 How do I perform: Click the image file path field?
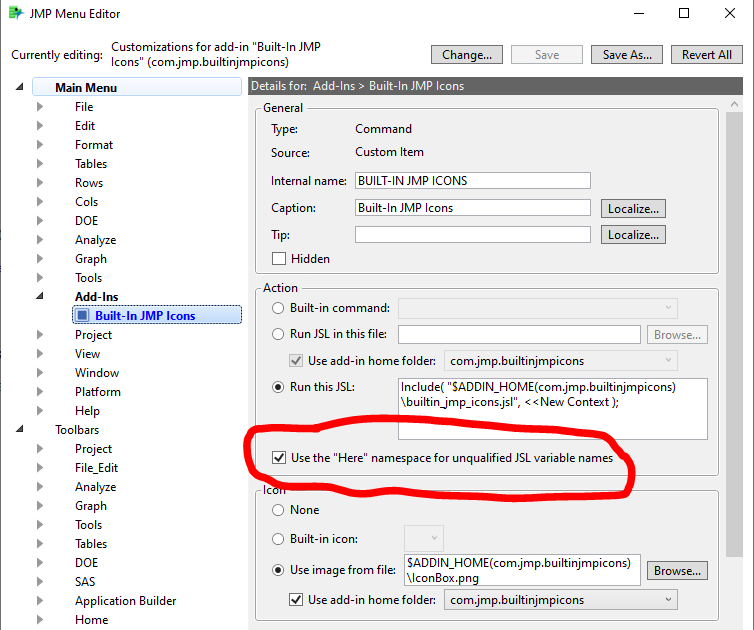(x=522, y=570)
